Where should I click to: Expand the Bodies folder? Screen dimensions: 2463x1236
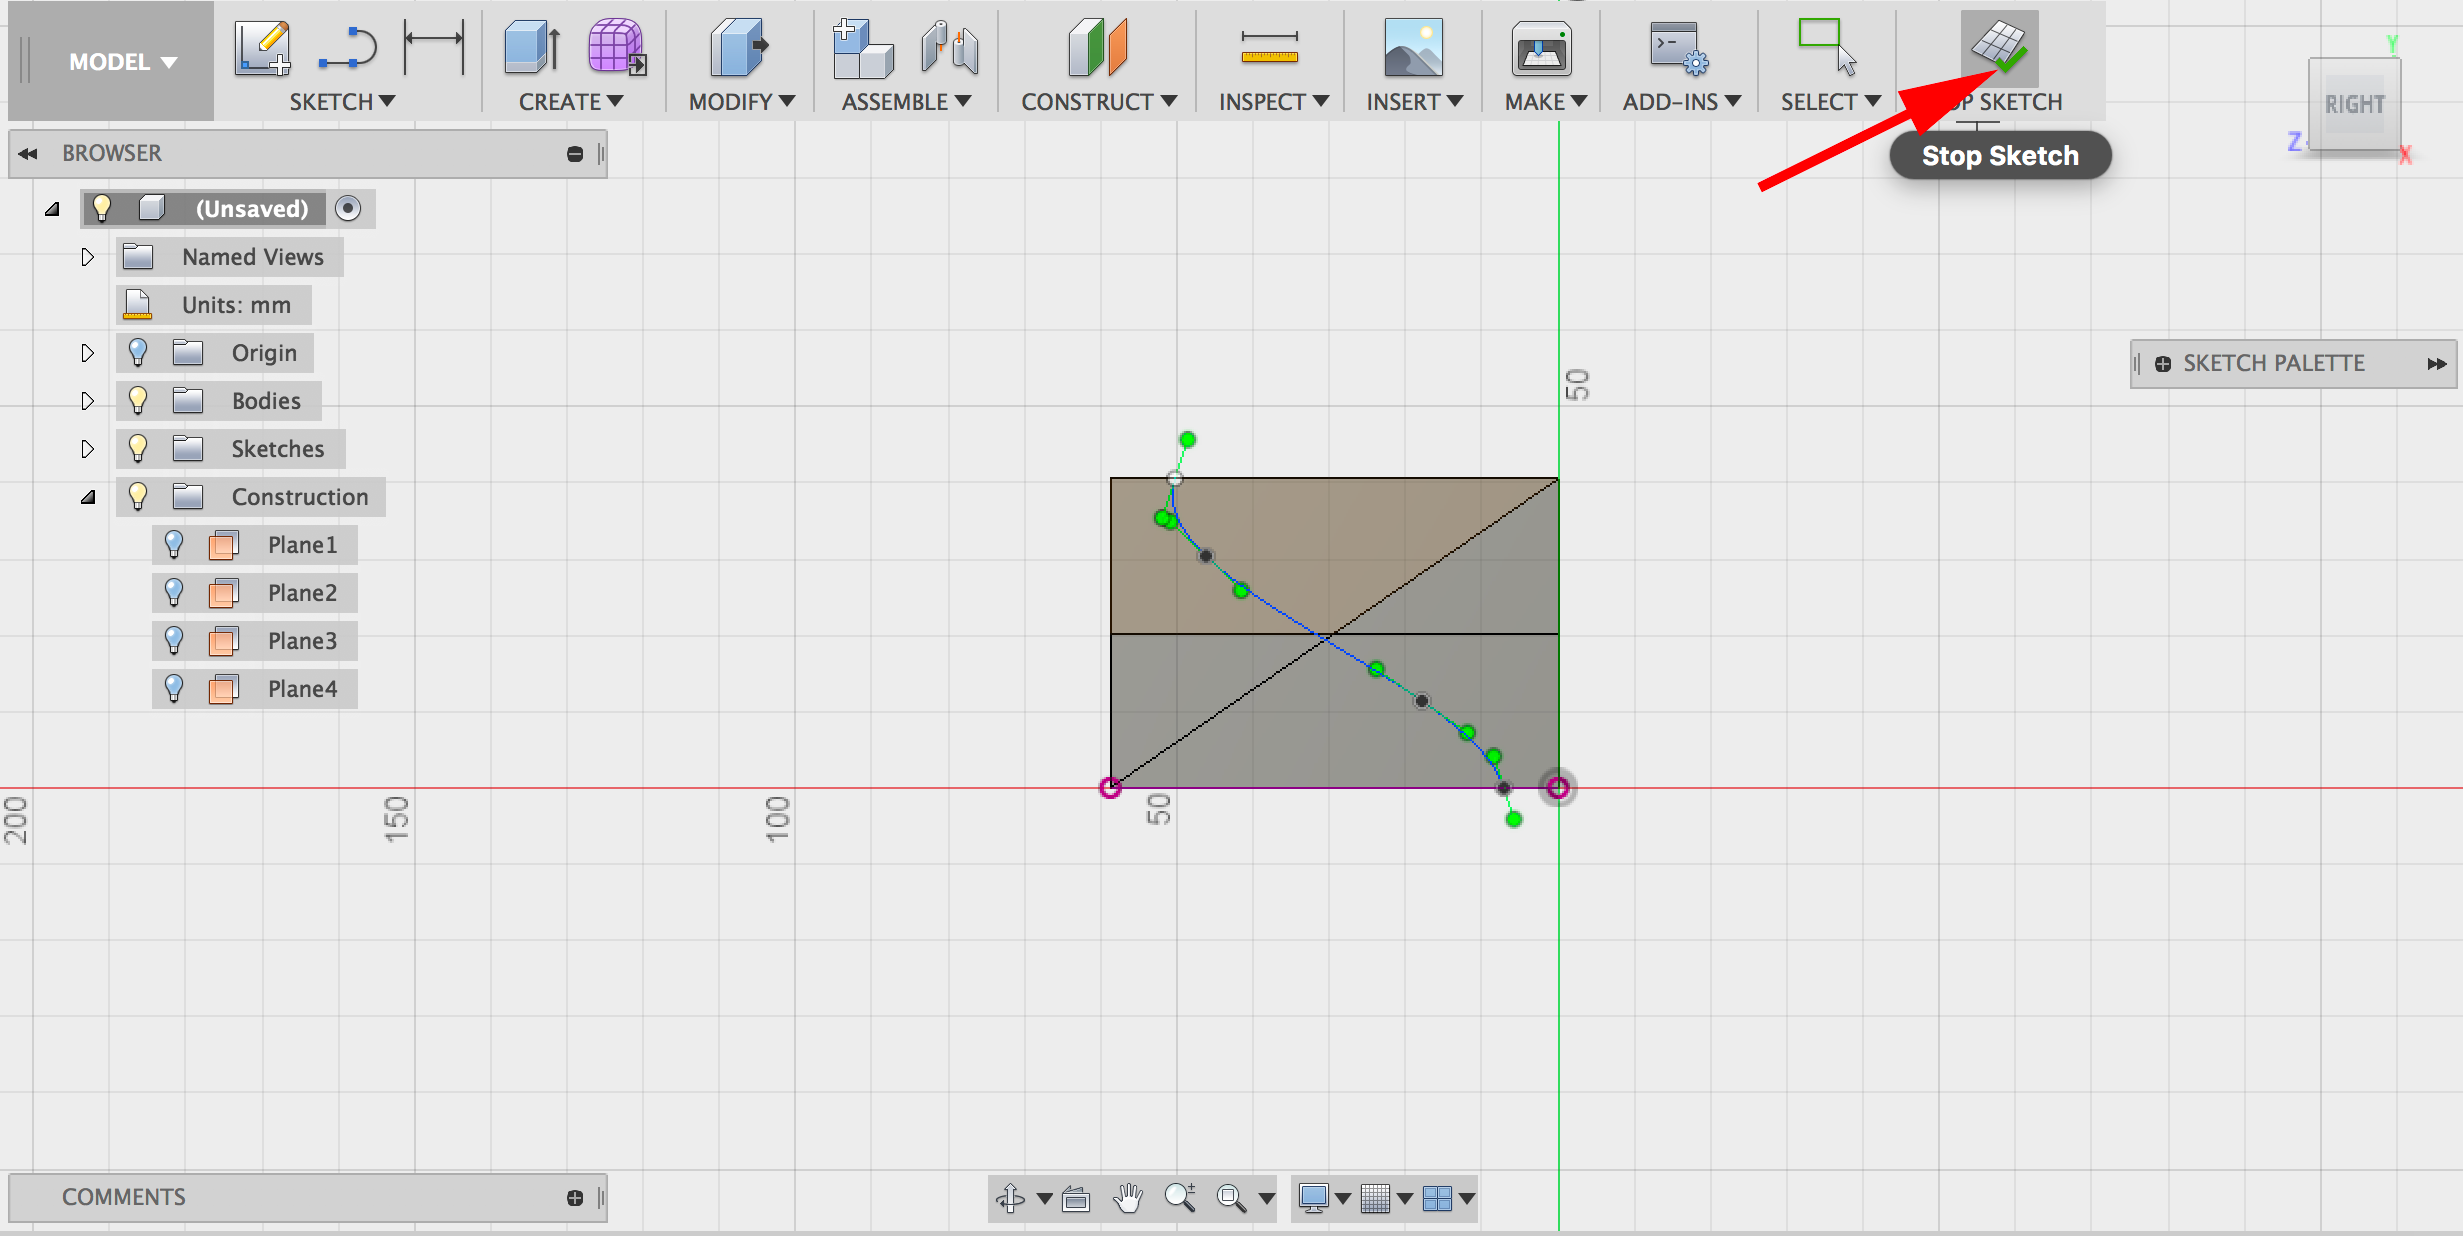[88, 401]
